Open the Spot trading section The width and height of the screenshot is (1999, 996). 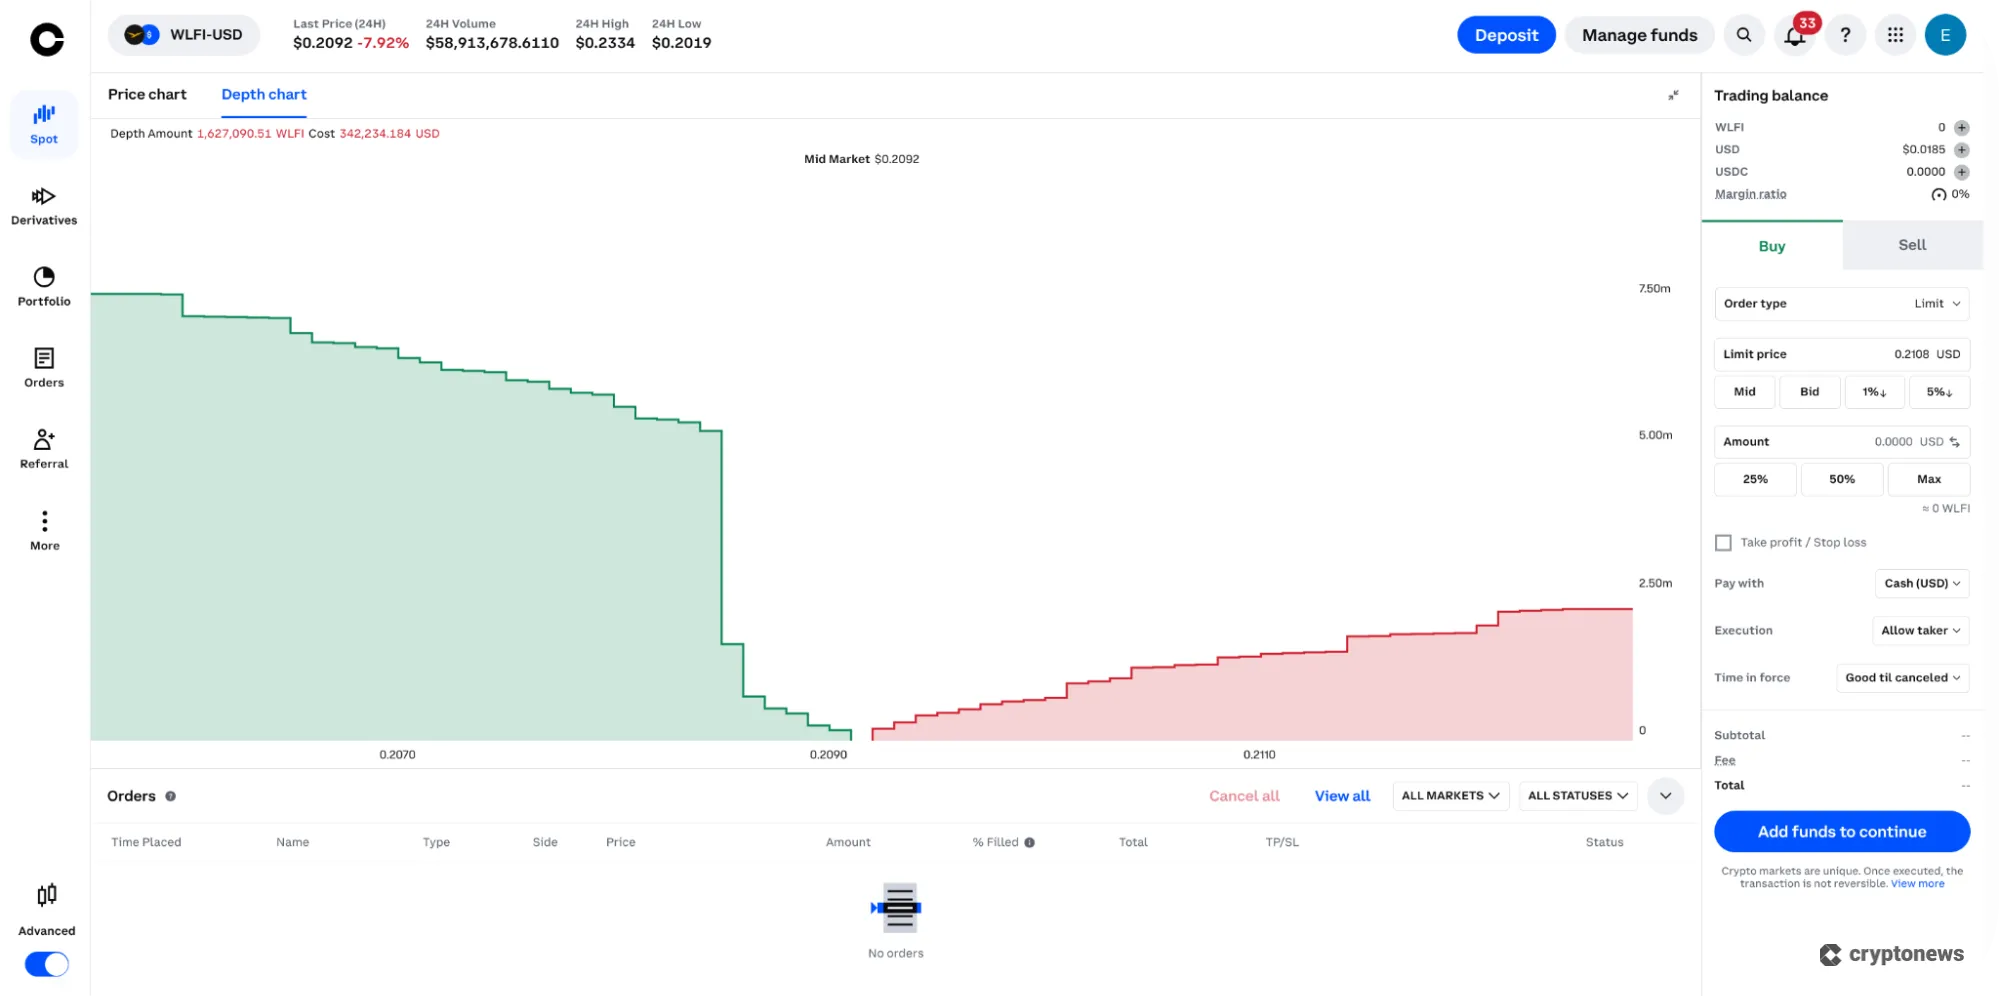pyautogui.click(x=43, y=122)
